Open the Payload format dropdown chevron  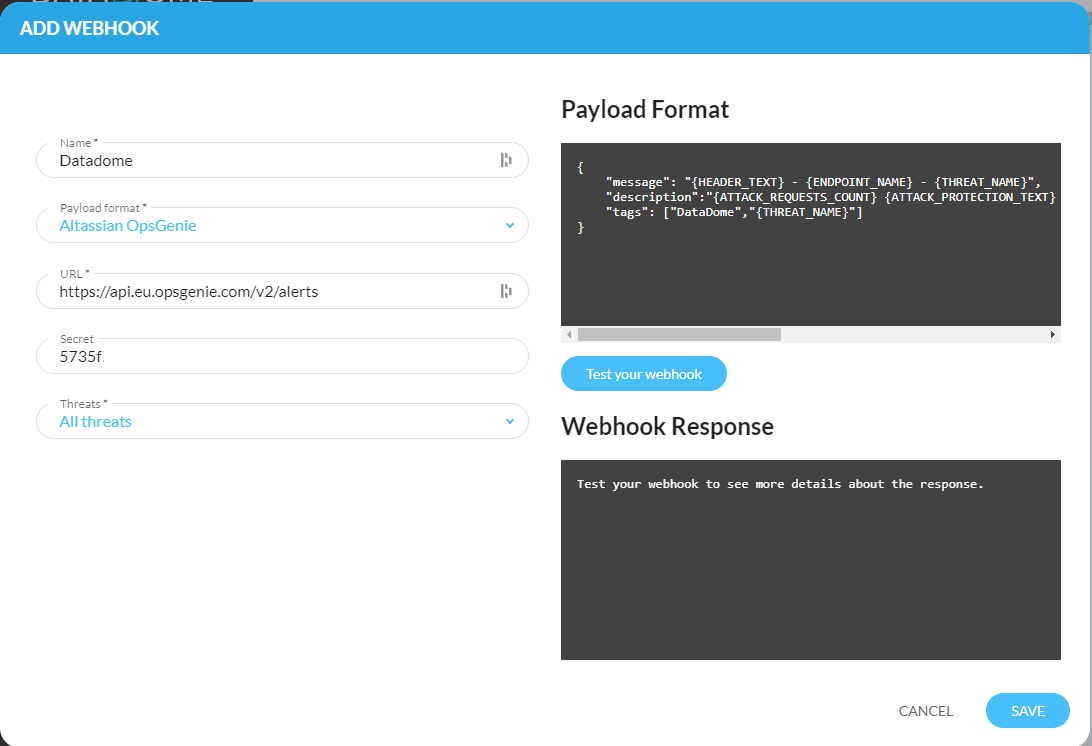click(510, 226)
